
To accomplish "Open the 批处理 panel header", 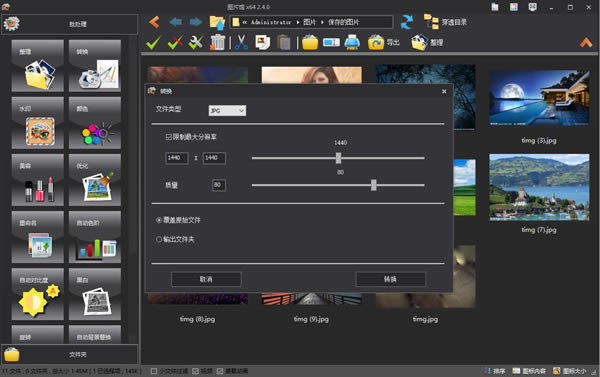I will pyautogui.click(x=69, y=24).
